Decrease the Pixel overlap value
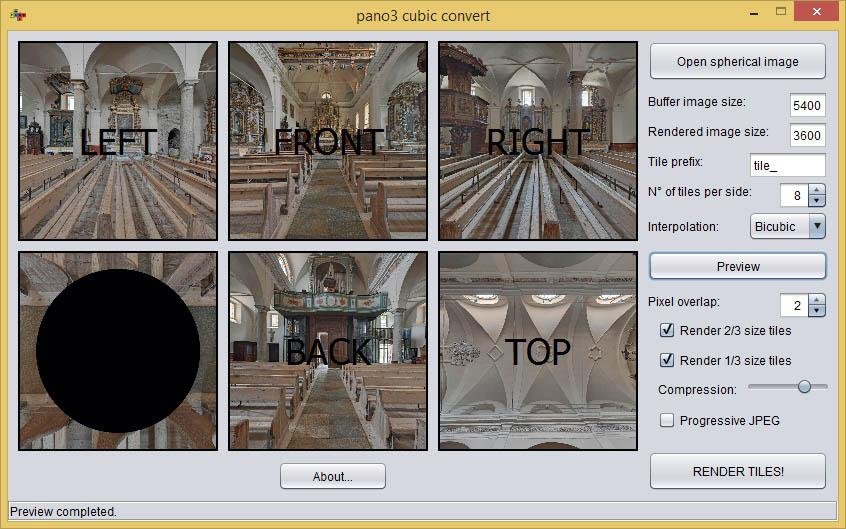846x529 pixels. (817, 311)
